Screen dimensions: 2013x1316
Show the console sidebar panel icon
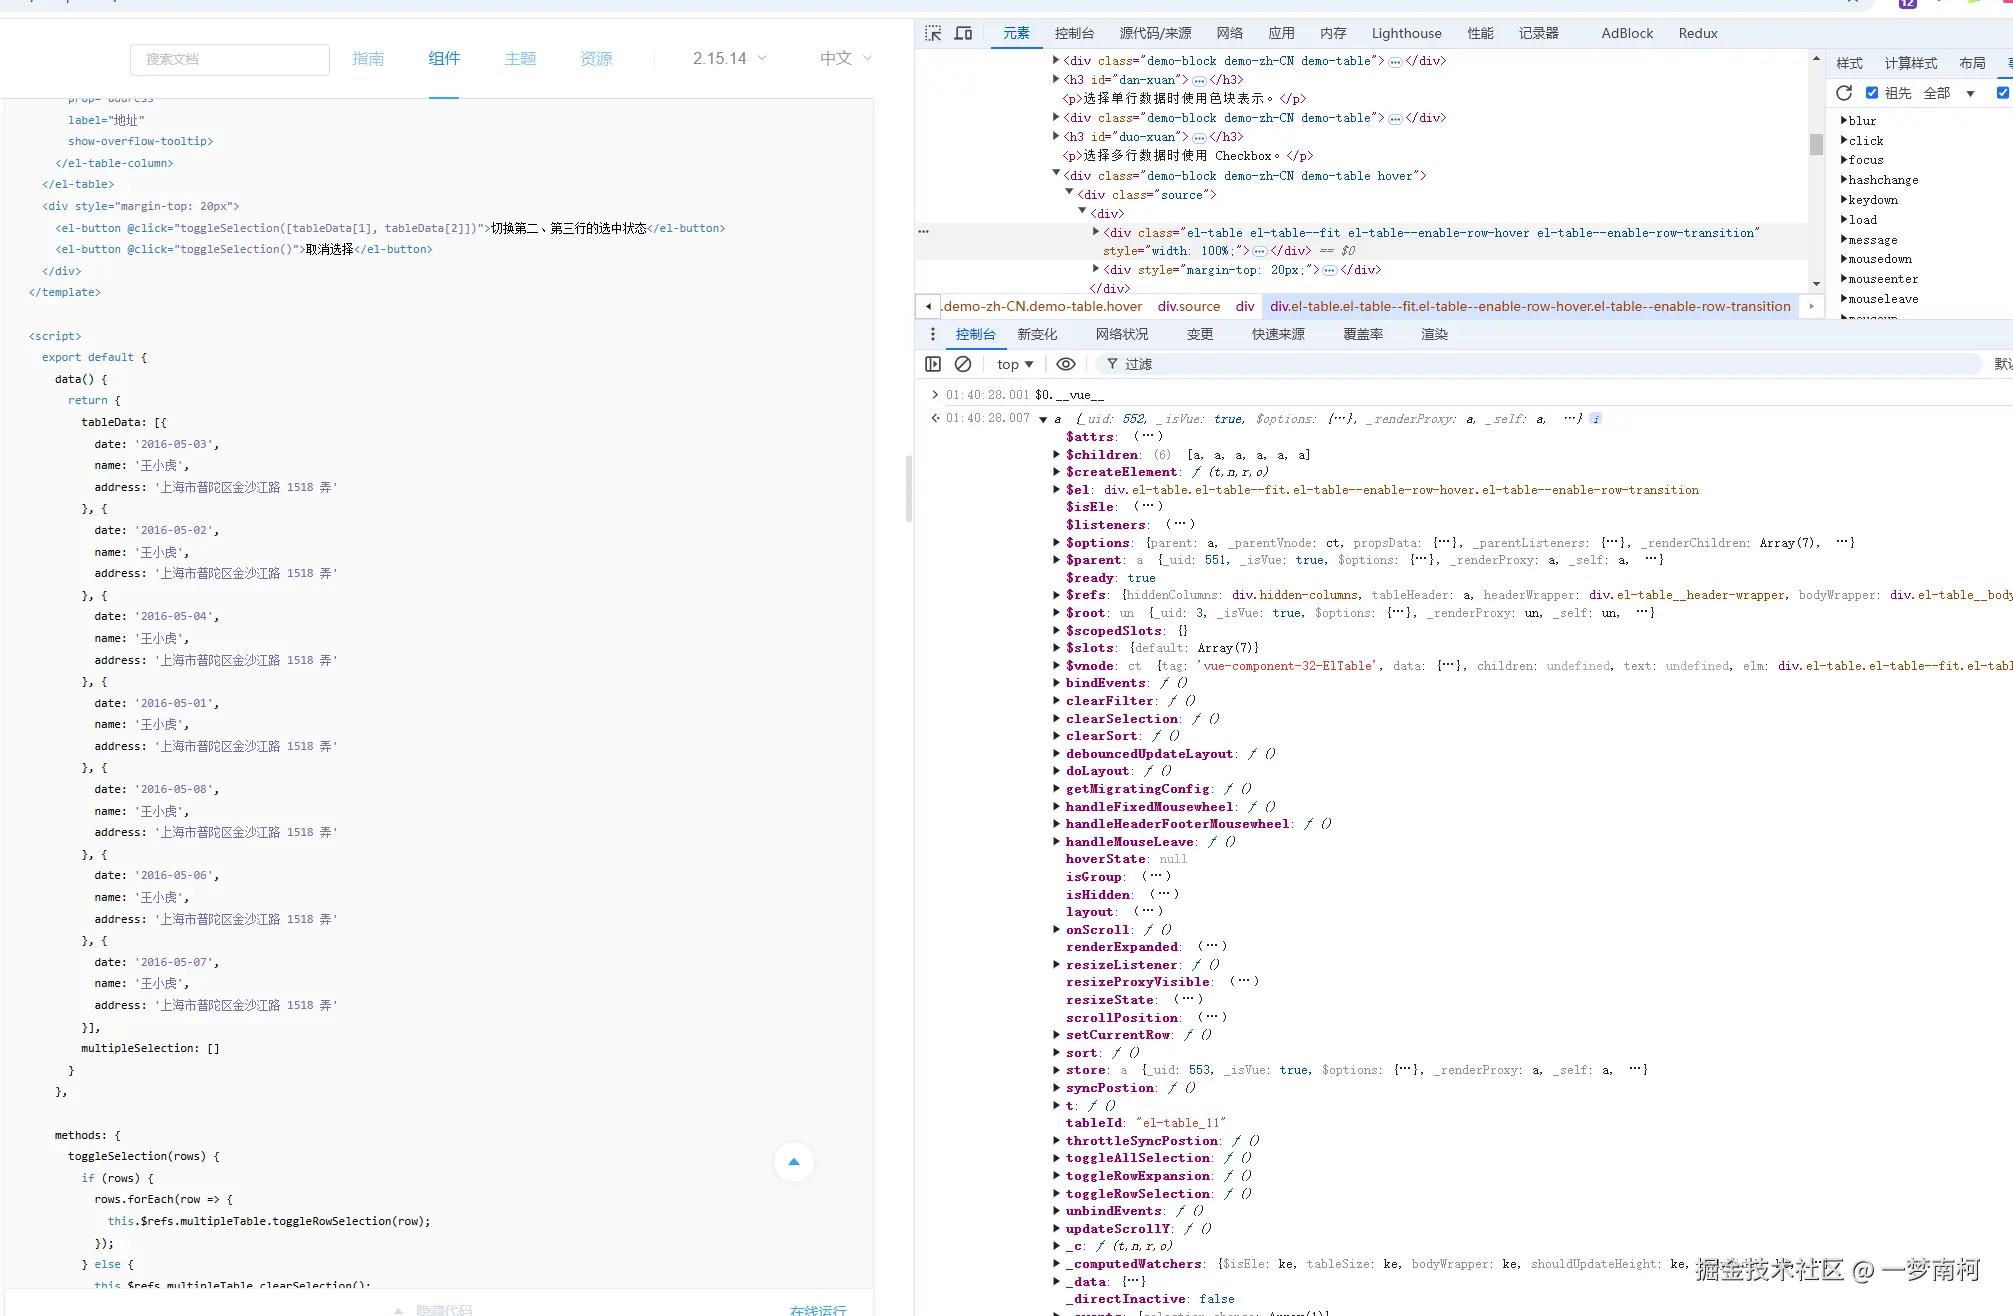(933, 364)
